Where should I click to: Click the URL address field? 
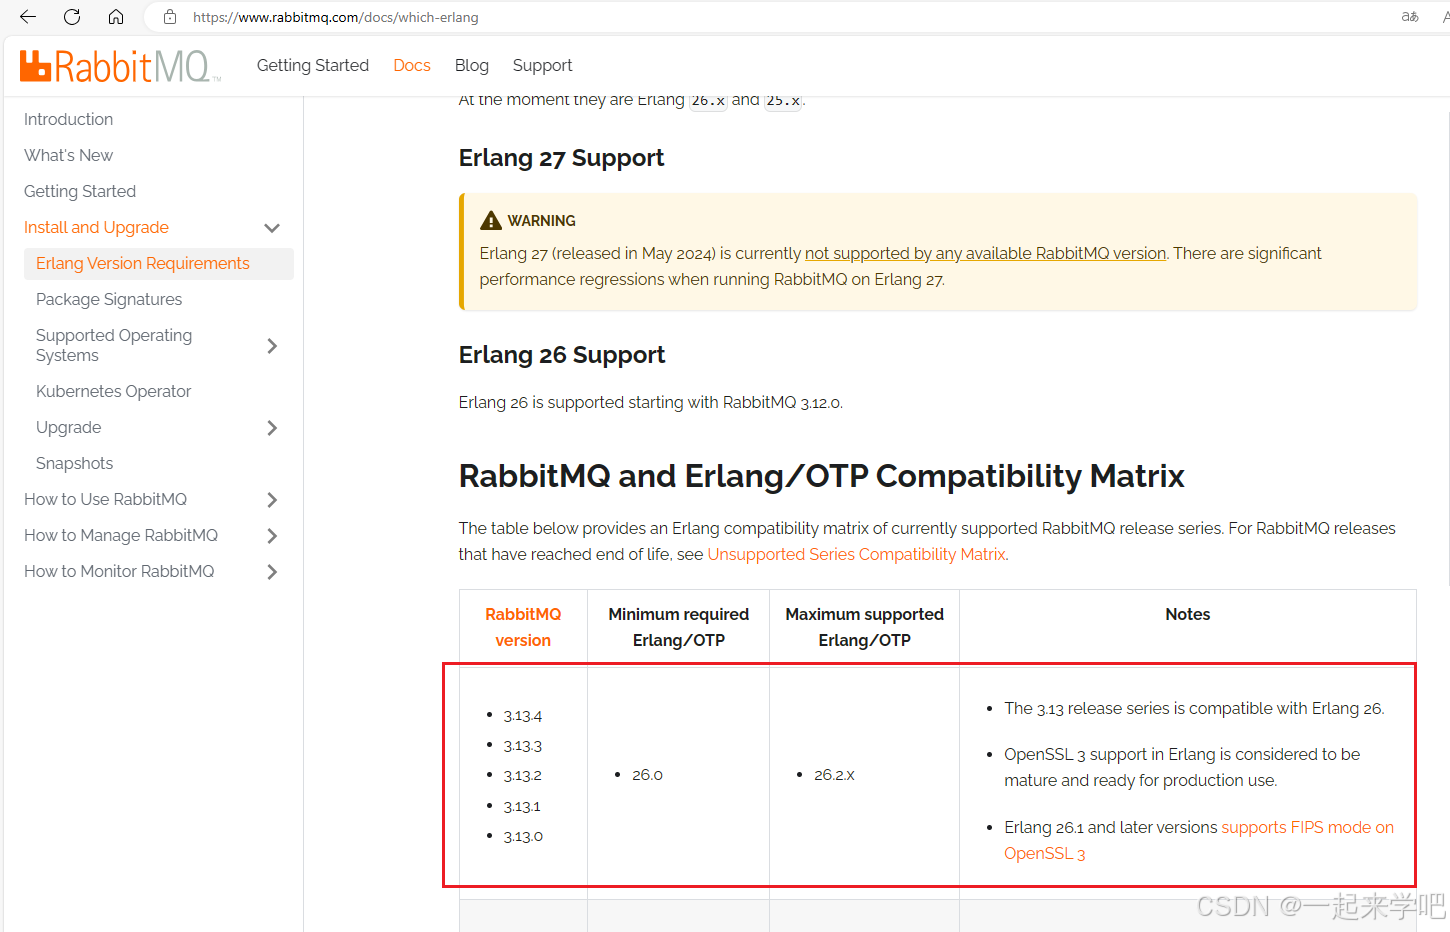[x=700, y=17]
